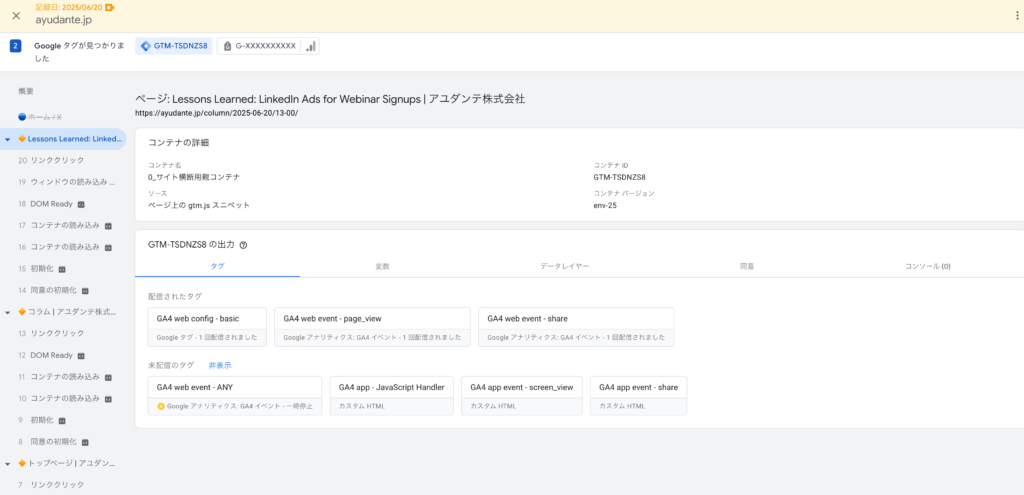Click the message icon beside 15 初期化
The image size is (1024, 495).
(62, 269)
